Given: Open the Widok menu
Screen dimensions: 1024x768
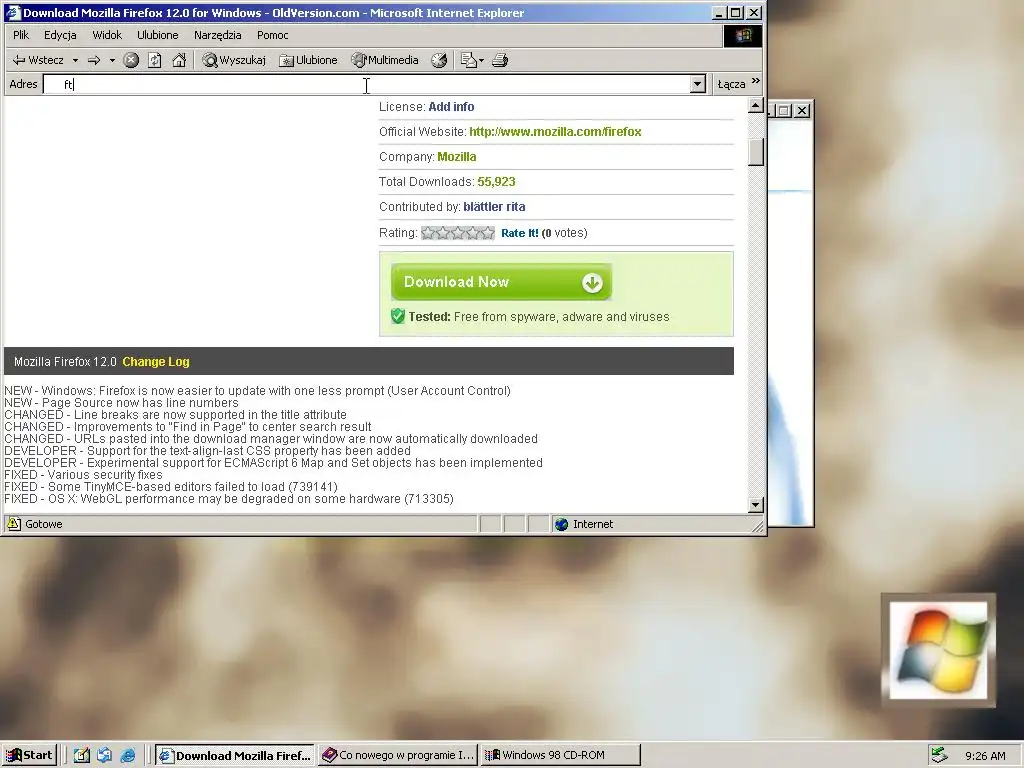Looking at the screenshot, I should [x=107, y=35].
